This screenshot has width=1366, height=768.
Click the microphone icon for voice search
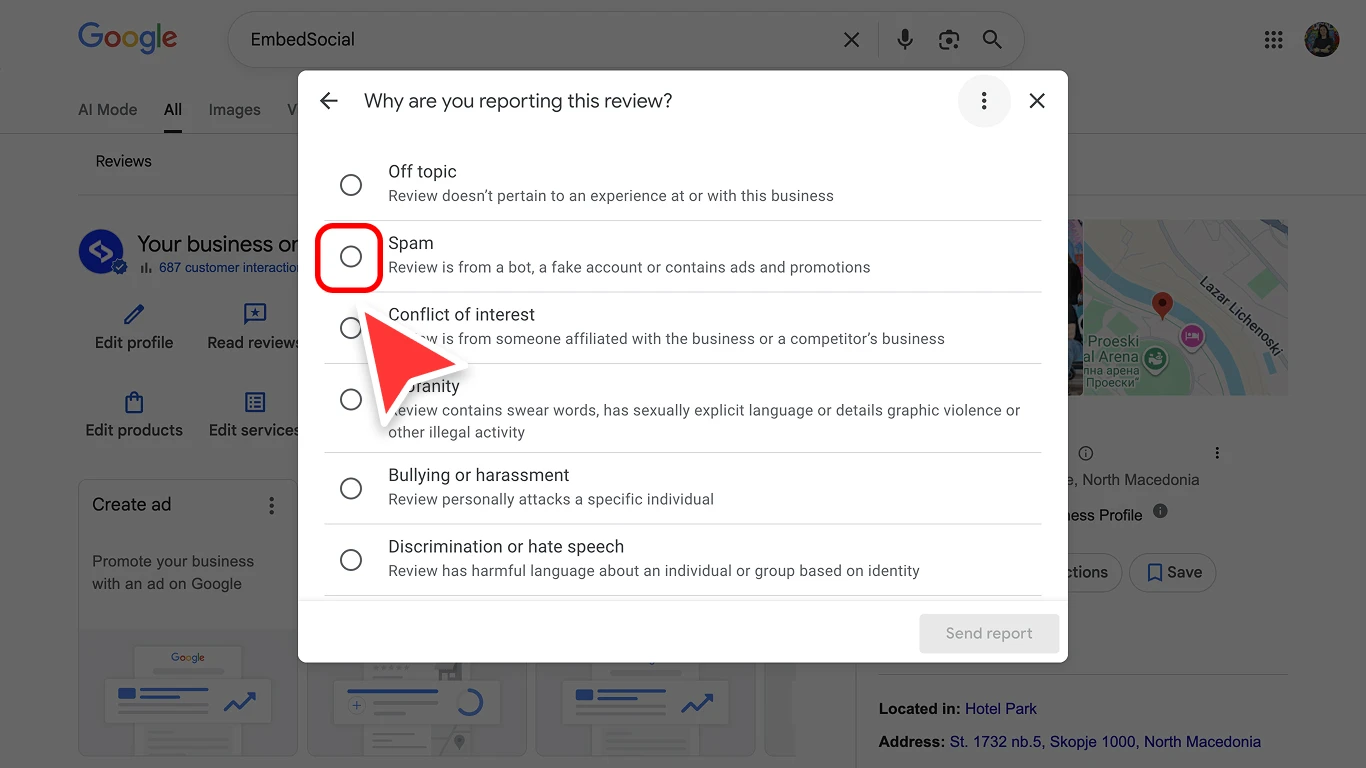(904, 39)
